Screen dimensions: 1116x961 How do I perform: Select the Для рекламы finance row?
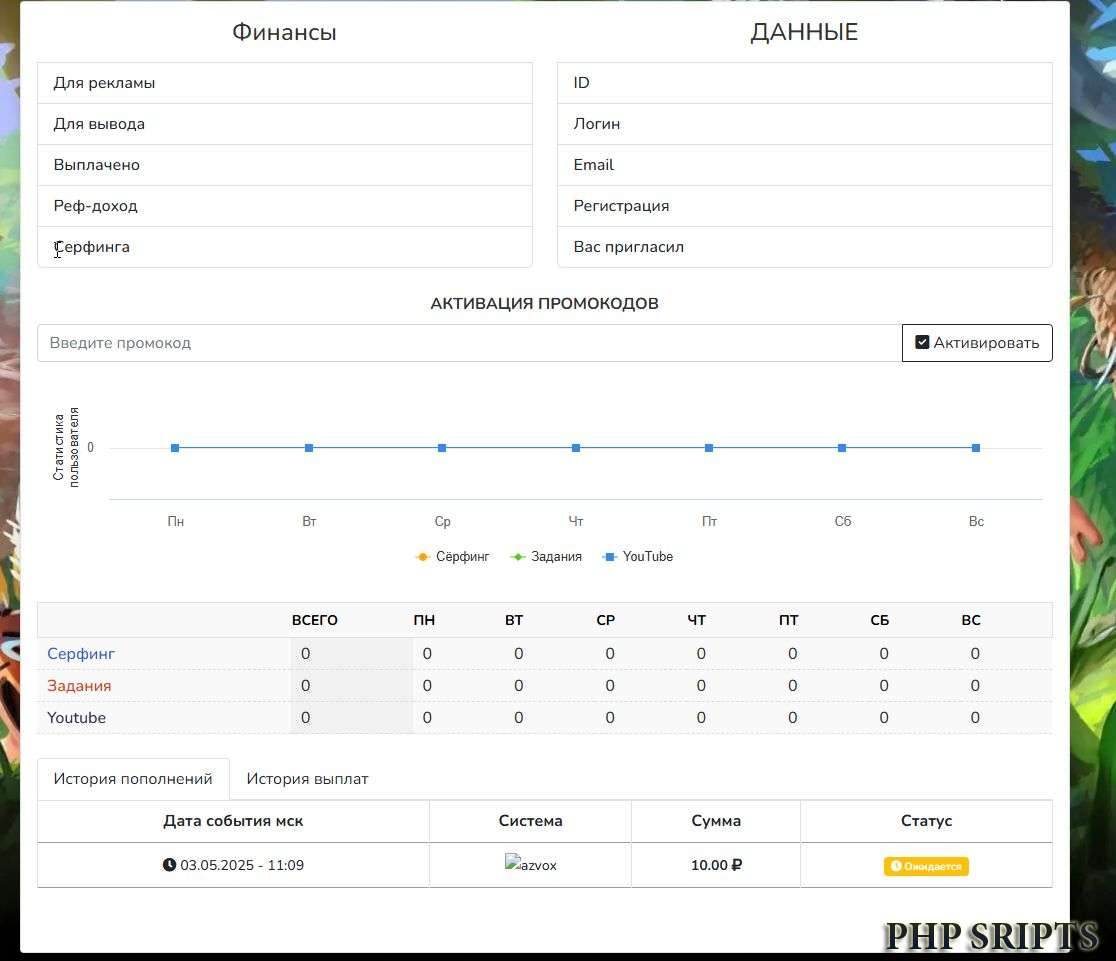(284, 83)
